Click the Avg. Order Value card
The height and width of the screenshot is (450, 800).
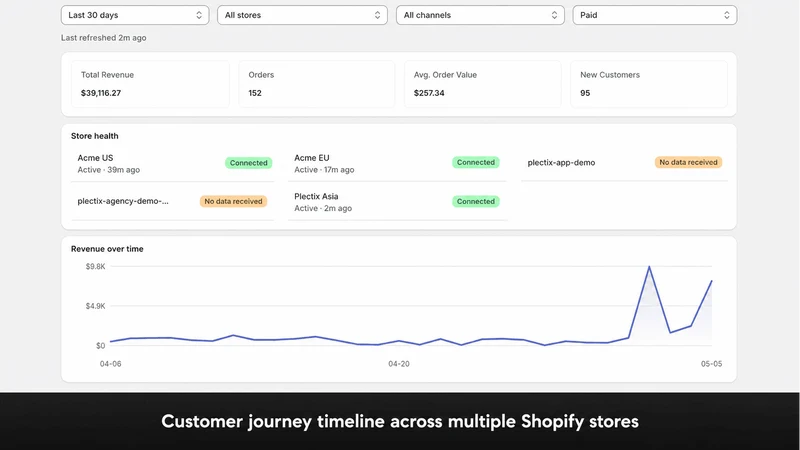482,84
